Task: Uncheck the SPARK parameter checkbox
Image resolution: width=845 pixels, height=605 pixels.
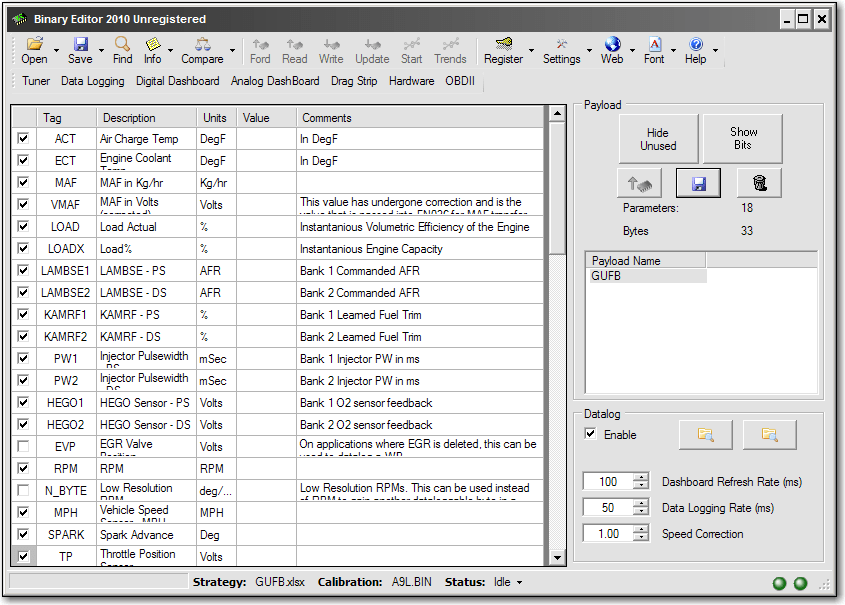Action: (x=23, y=534)
